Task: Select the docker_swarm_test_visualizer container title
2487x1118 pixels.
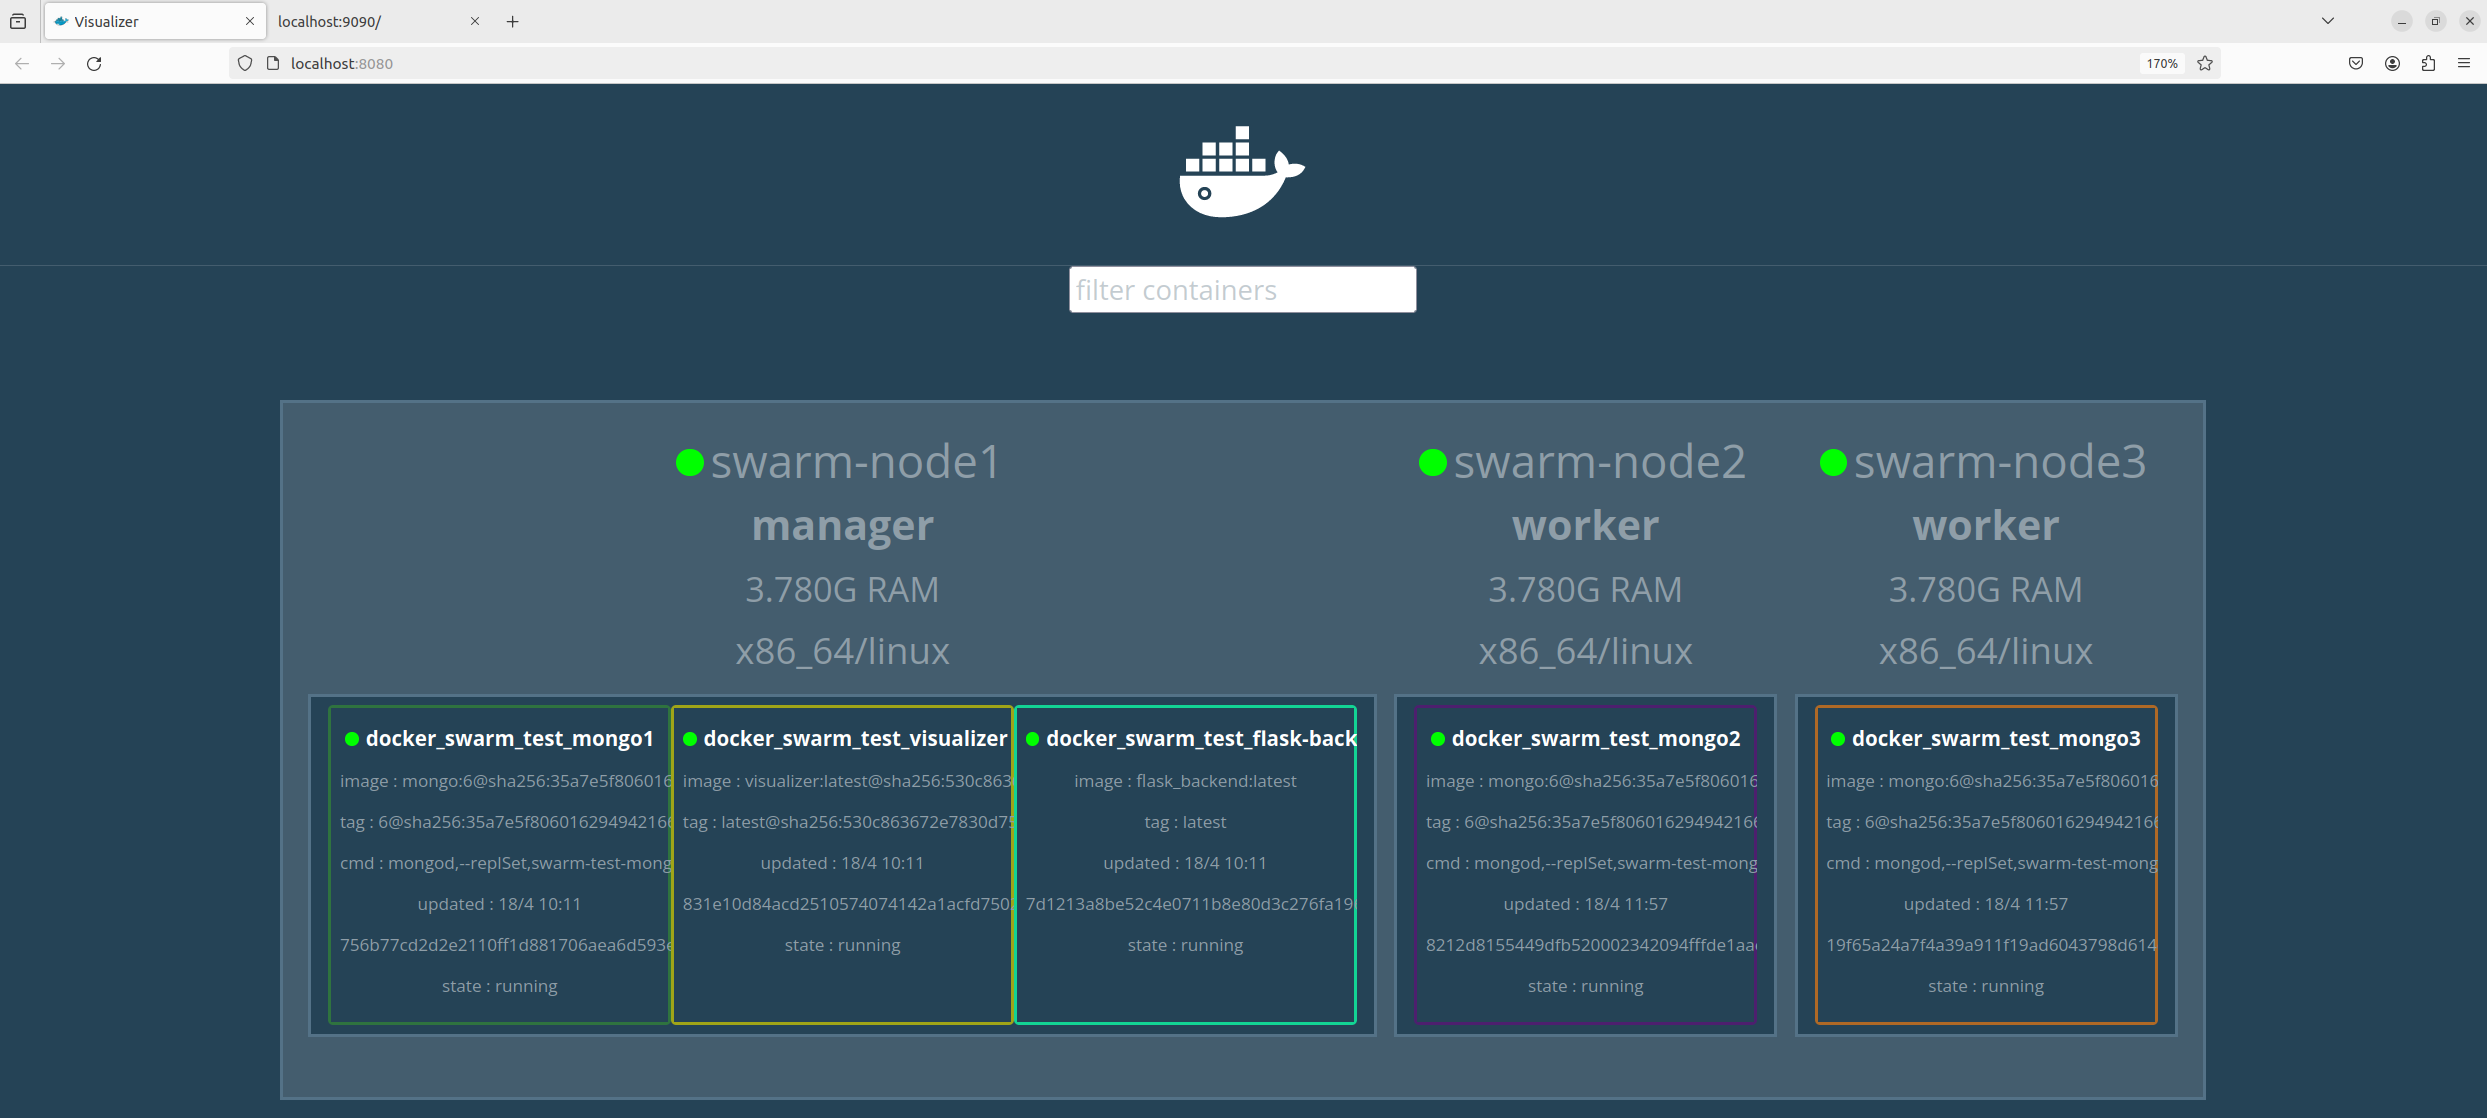Action: tap(855, 739)
